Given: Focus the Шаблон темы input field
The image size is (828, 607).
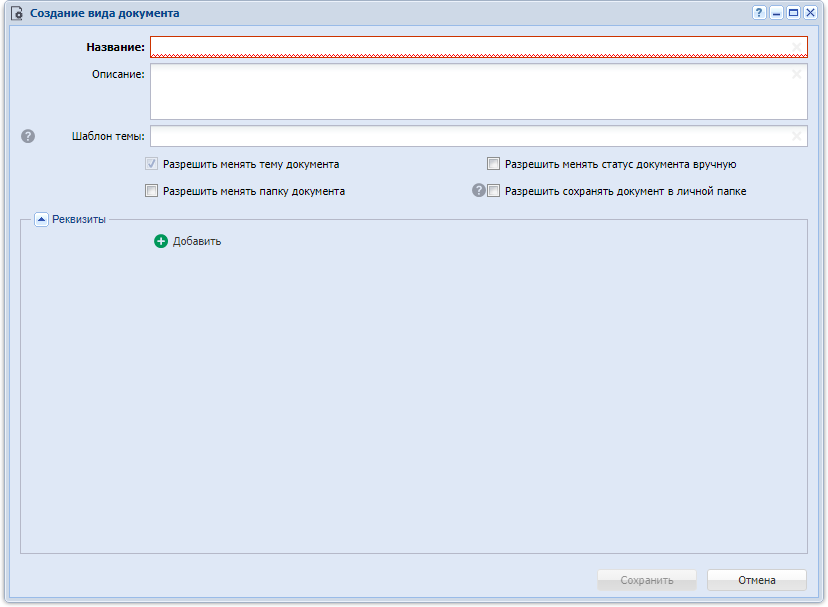Looking at the screenshot, I should [478, 136].
